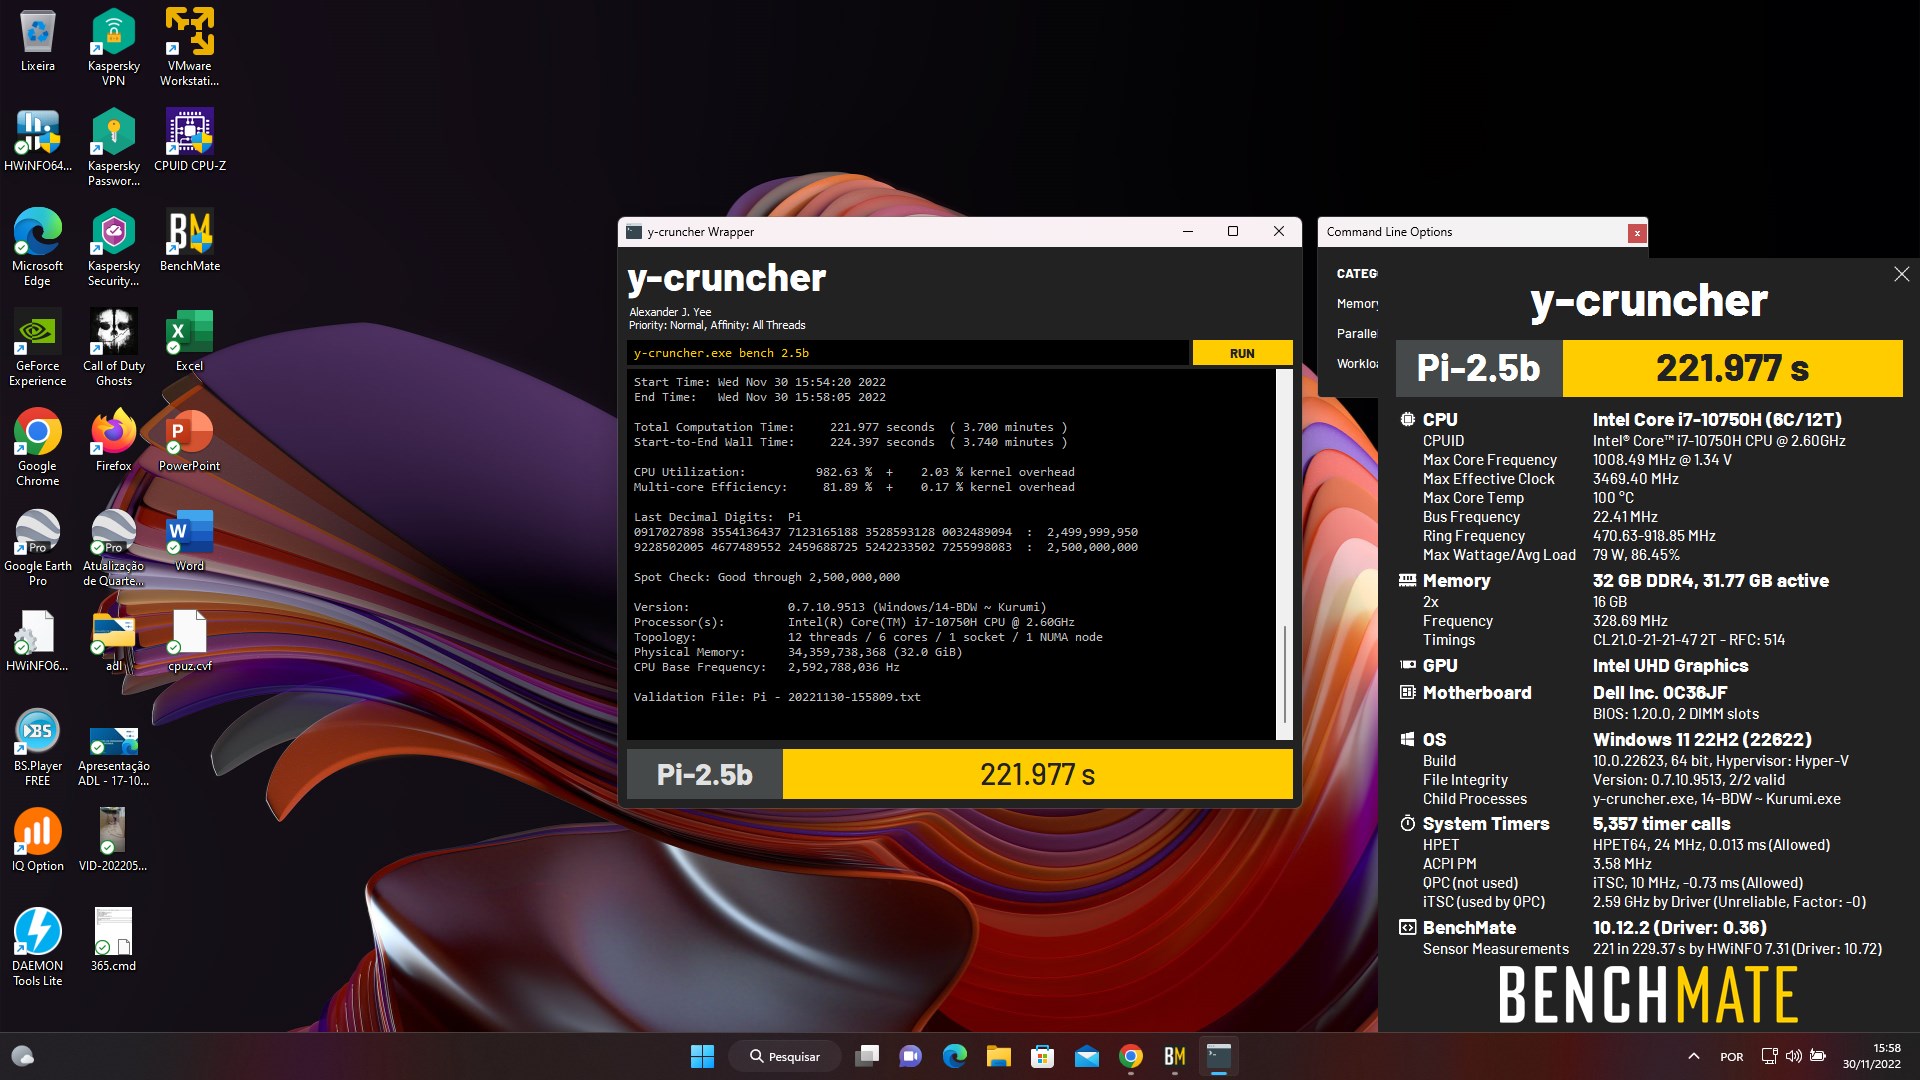Select Memory category in Command Line Options
The image size is (1920, 1080).
pos(1357,303)
